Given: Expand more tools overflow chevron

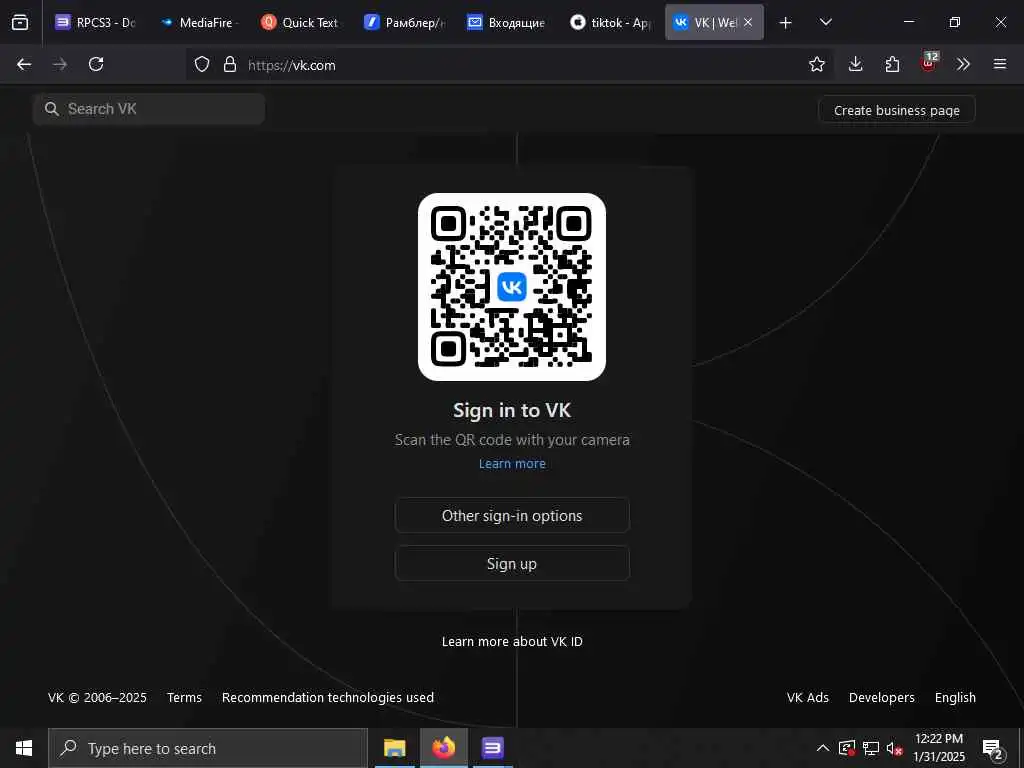Looking at the screenshot, I should pyautogui.click(x=963, y=64).
